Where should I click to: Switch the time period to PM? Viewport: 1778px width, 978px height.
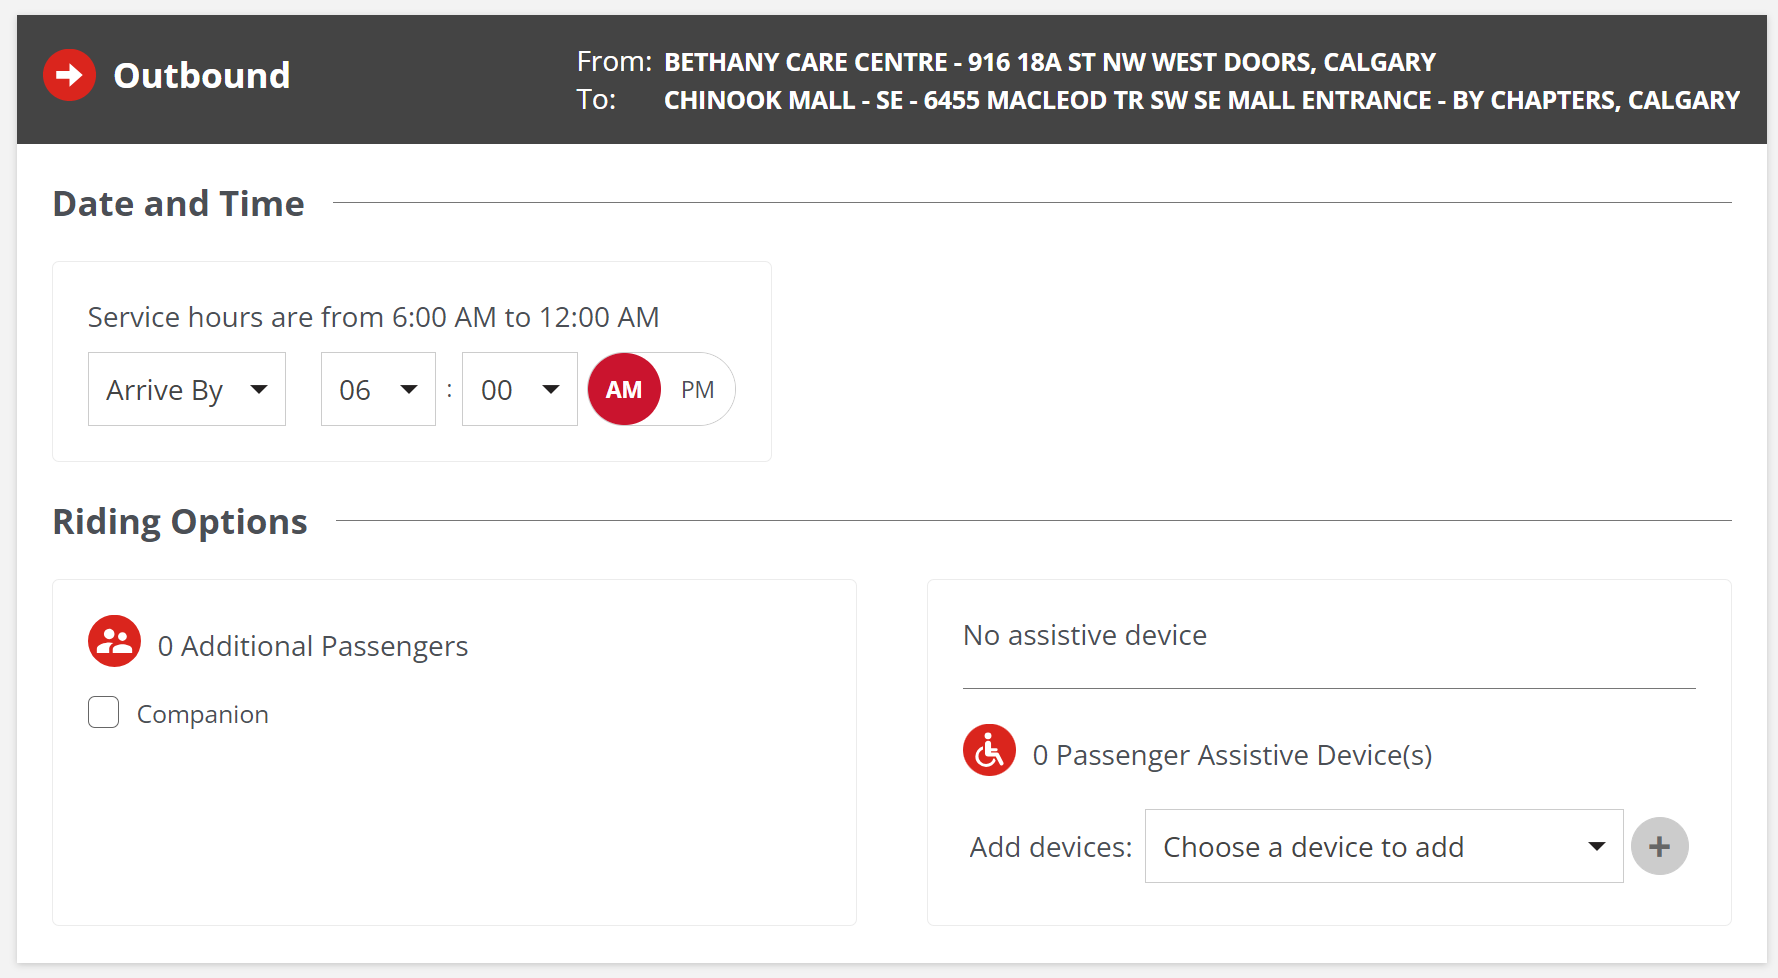click(x=698, y=389)
